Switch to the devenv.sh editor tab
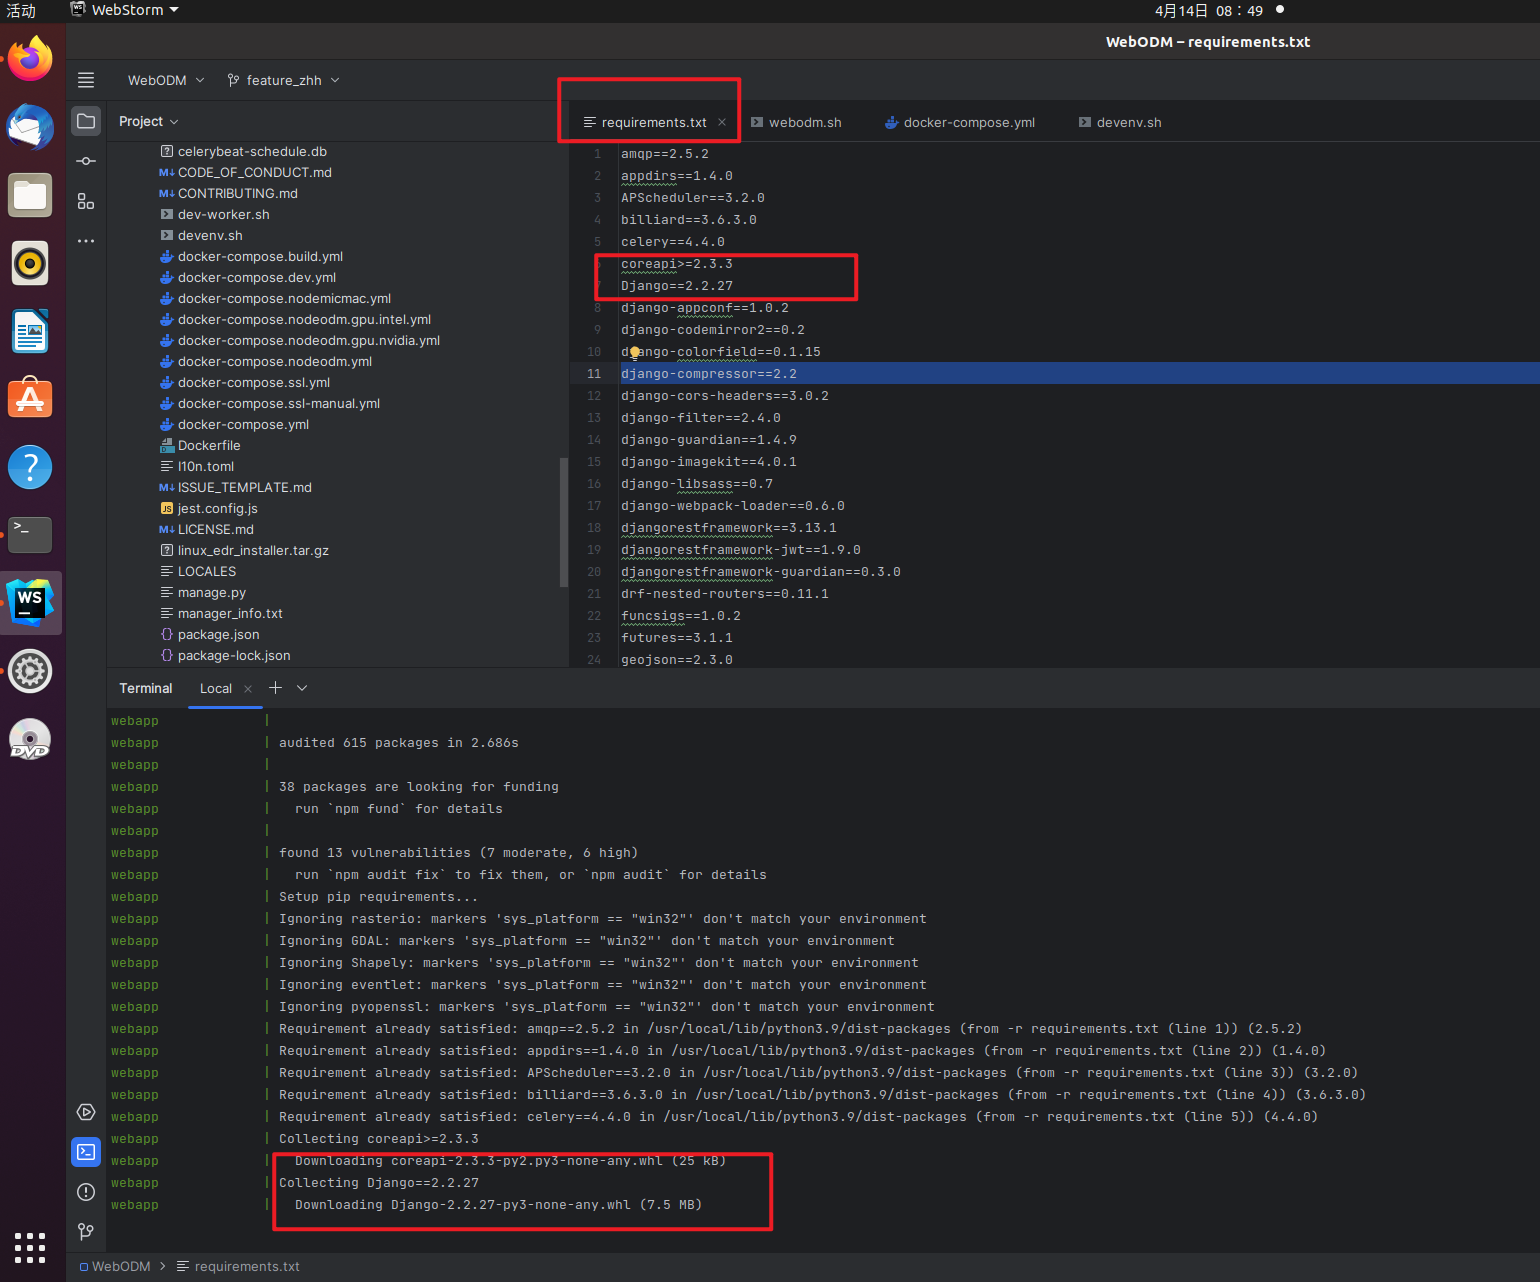The width and height of the screenshot is (1540, 1282). click(x=1120, y=123)
